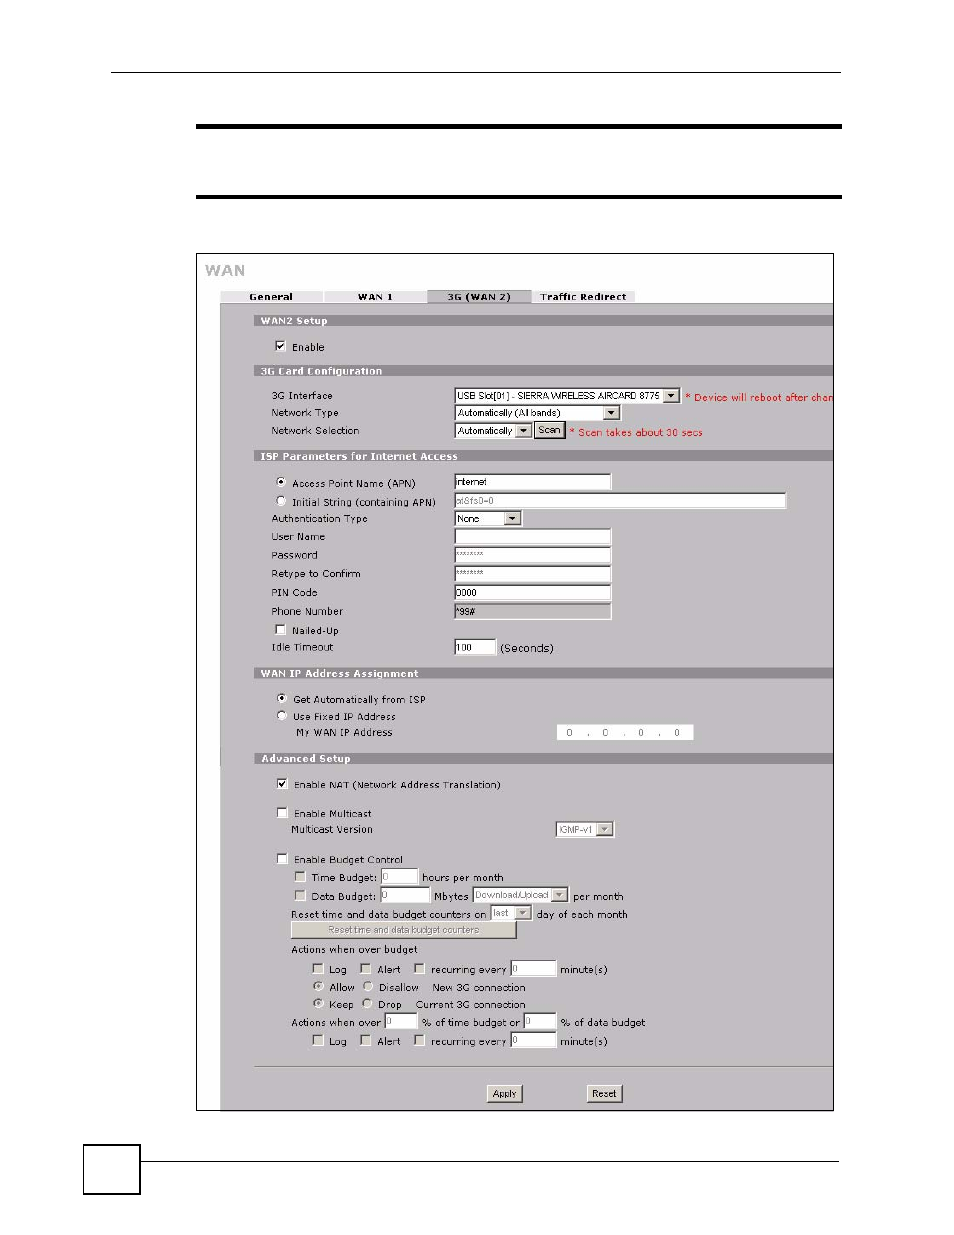Click the Phone Number field
This screenshot has width=954, height=1235.
pos(532,611)
